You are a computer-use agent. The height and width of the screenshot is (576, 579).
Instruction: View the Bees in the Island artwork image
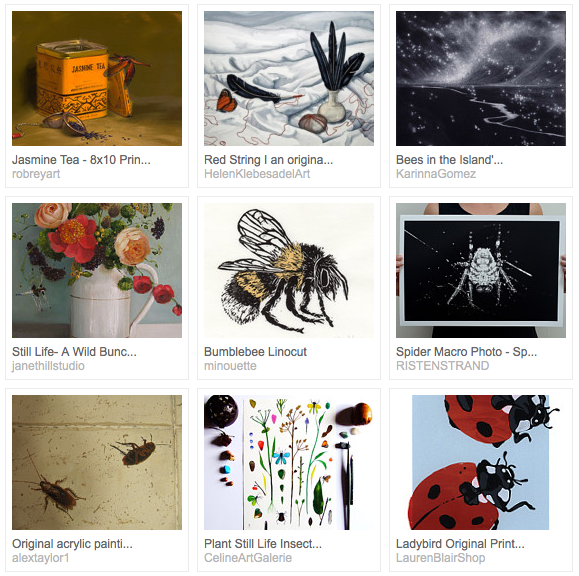(x=481, y=78)
